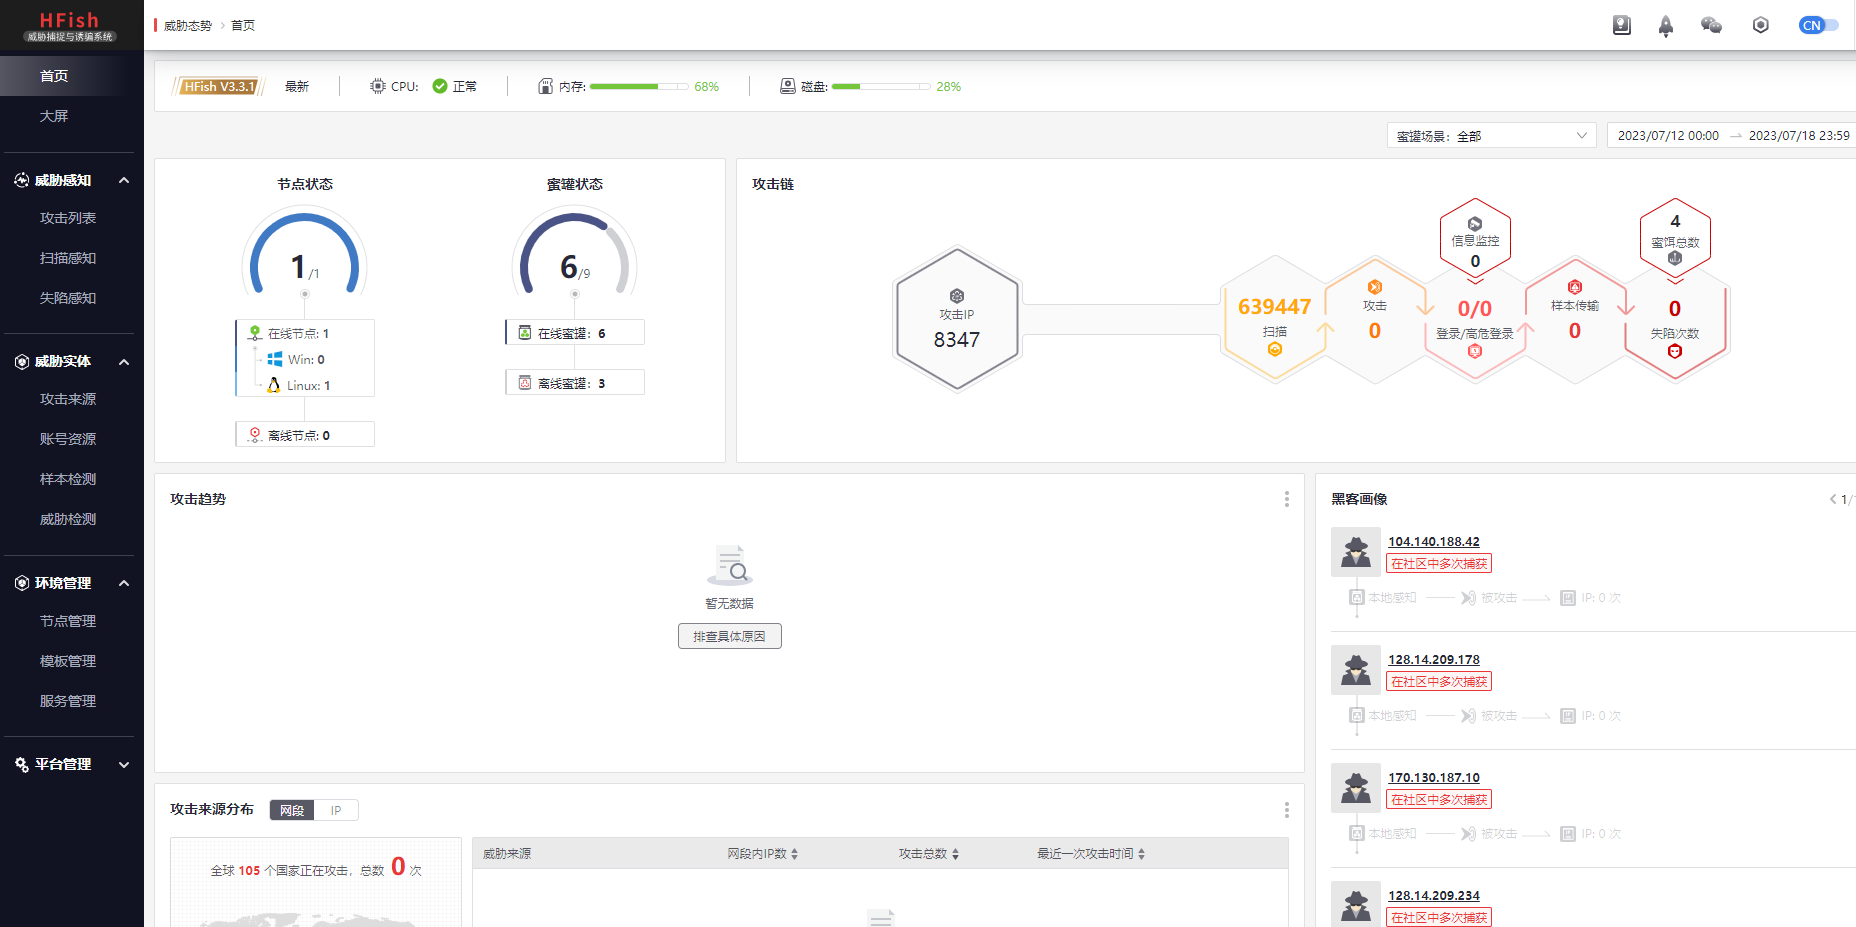Click the HFish V3.3.1 version badge
This screenshot has width=1856, height=927.
219,87
